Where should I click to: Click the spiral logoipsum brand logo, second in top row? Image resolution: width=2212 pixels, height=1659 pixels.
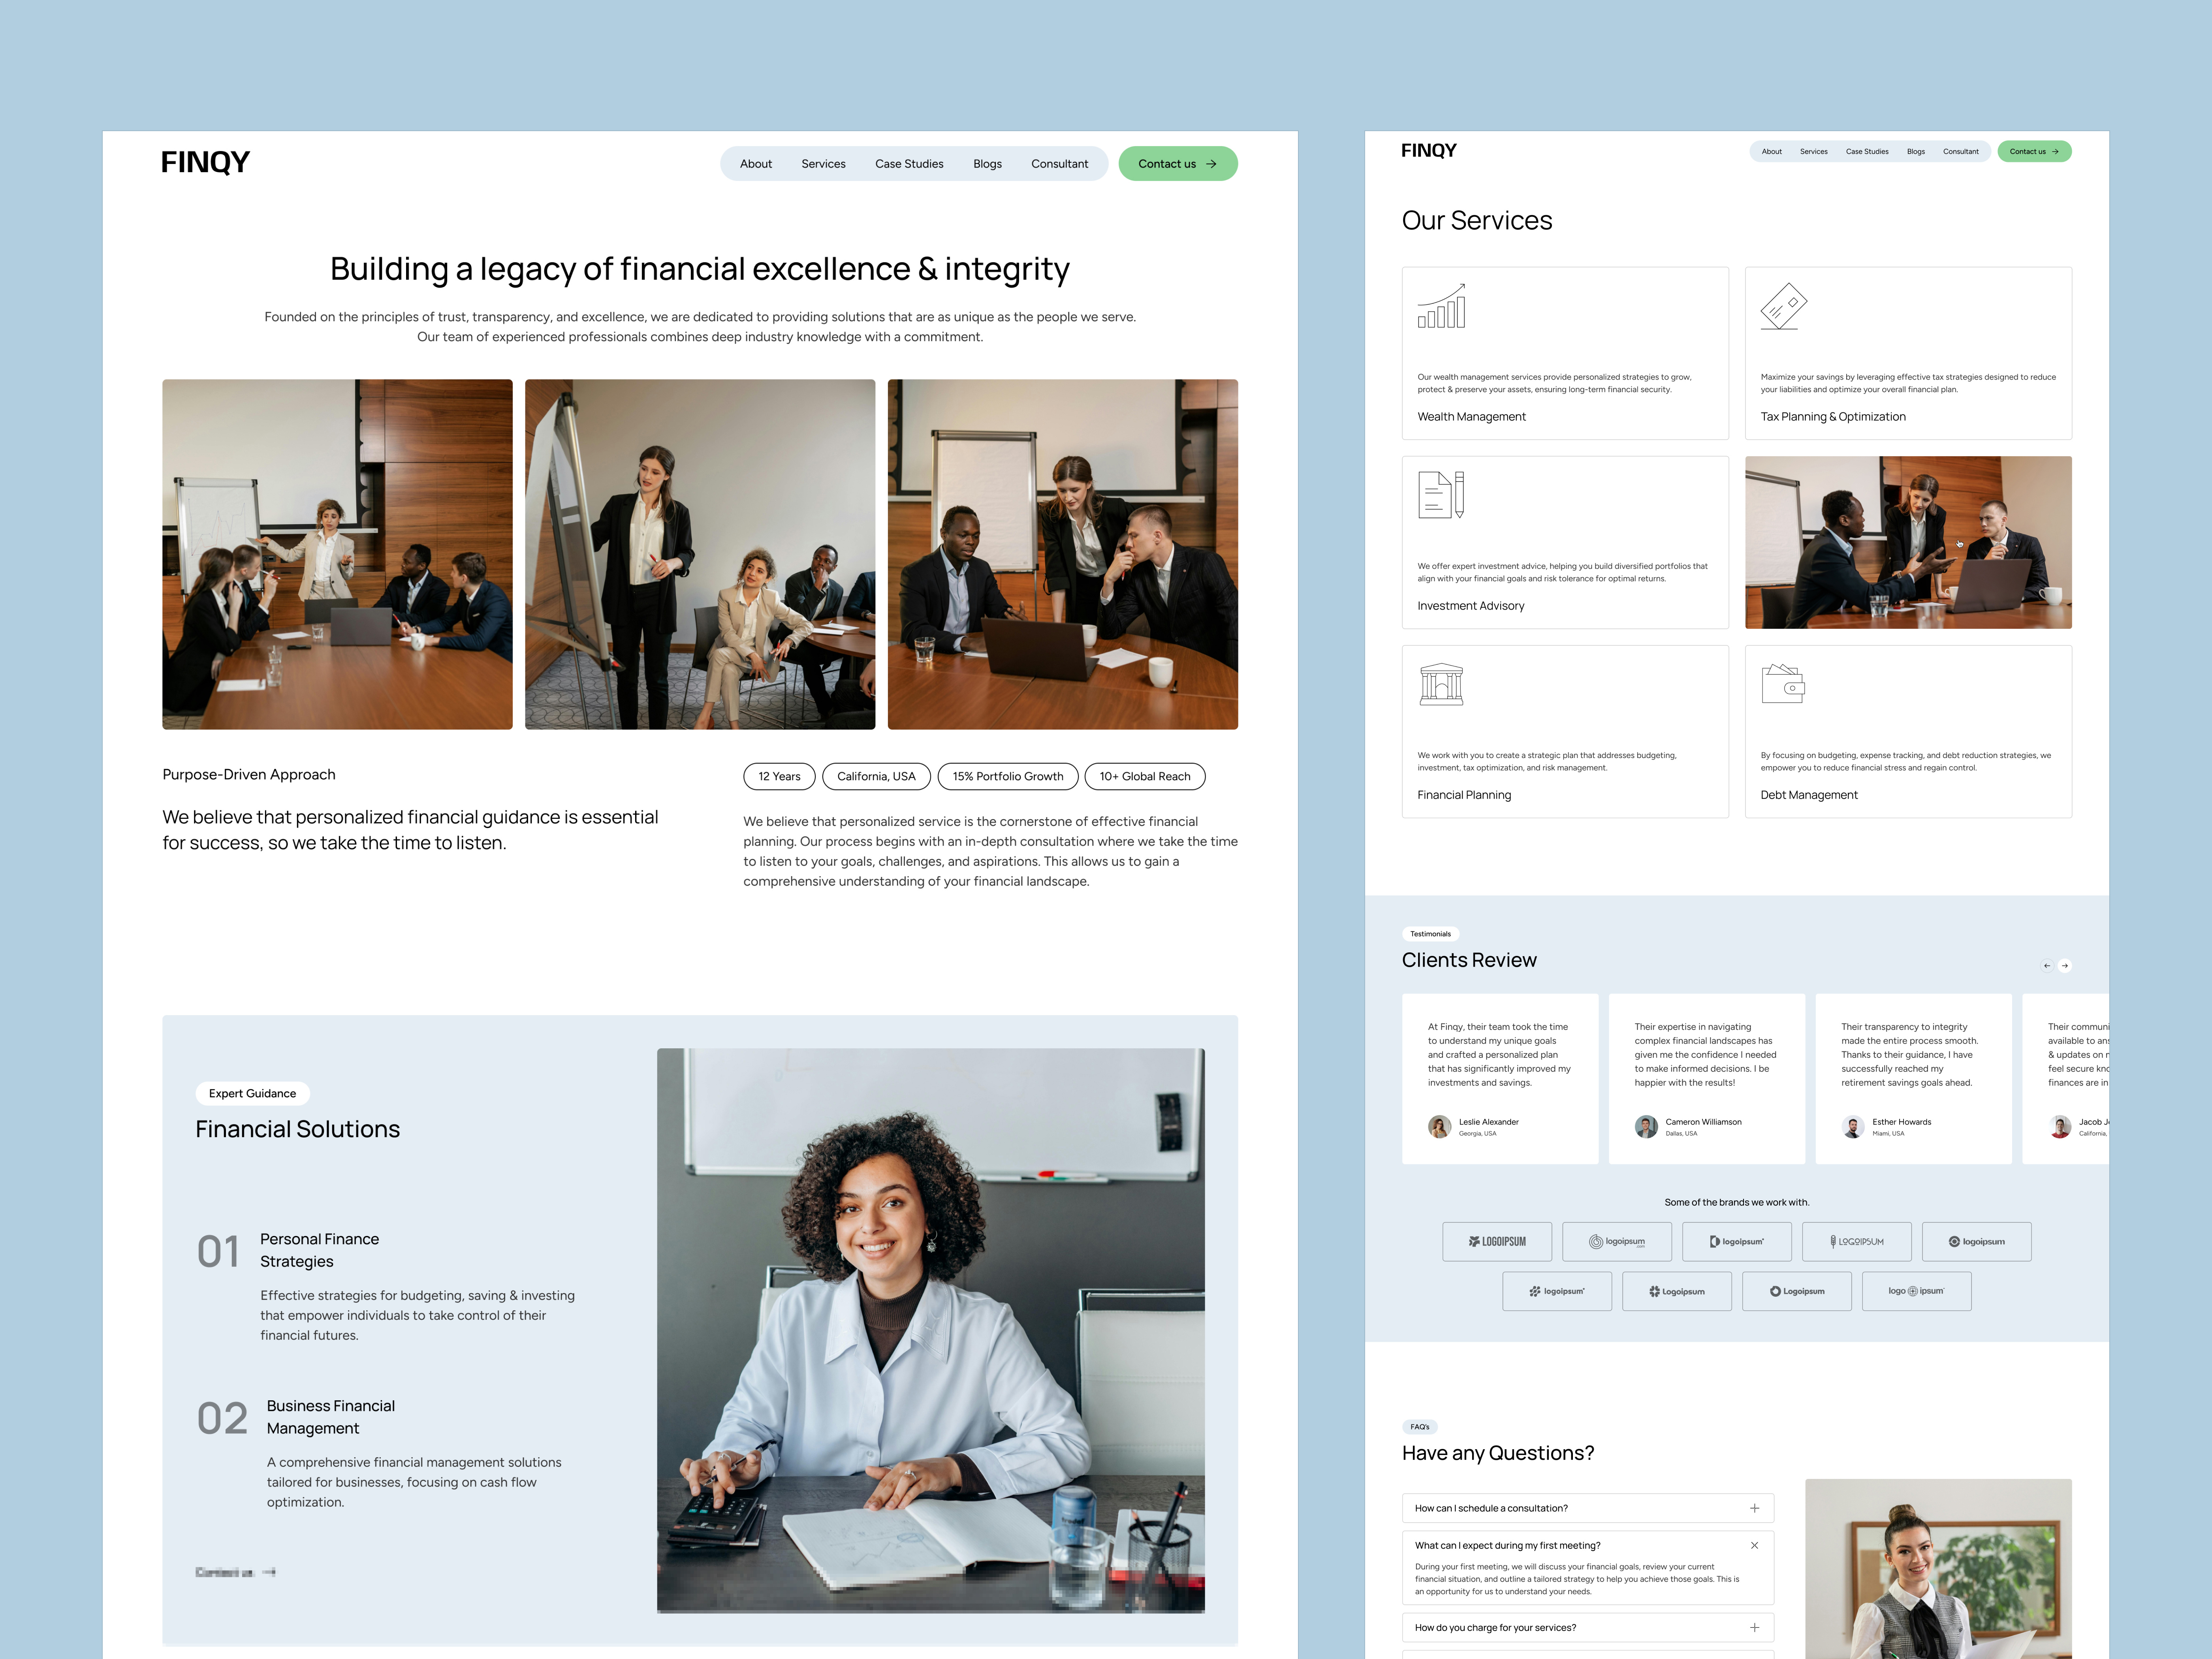coord(1617,1242)
